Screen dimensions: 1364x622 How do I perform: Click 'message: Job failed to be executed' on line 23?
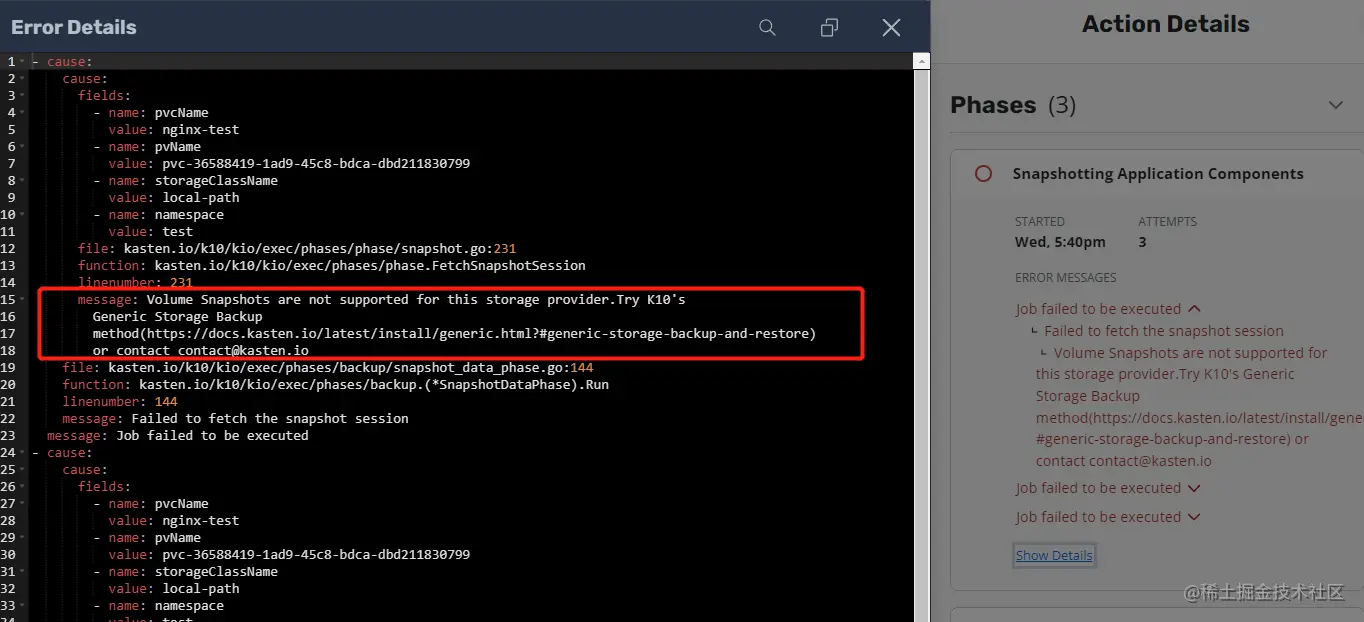click(x=178, y=436)
